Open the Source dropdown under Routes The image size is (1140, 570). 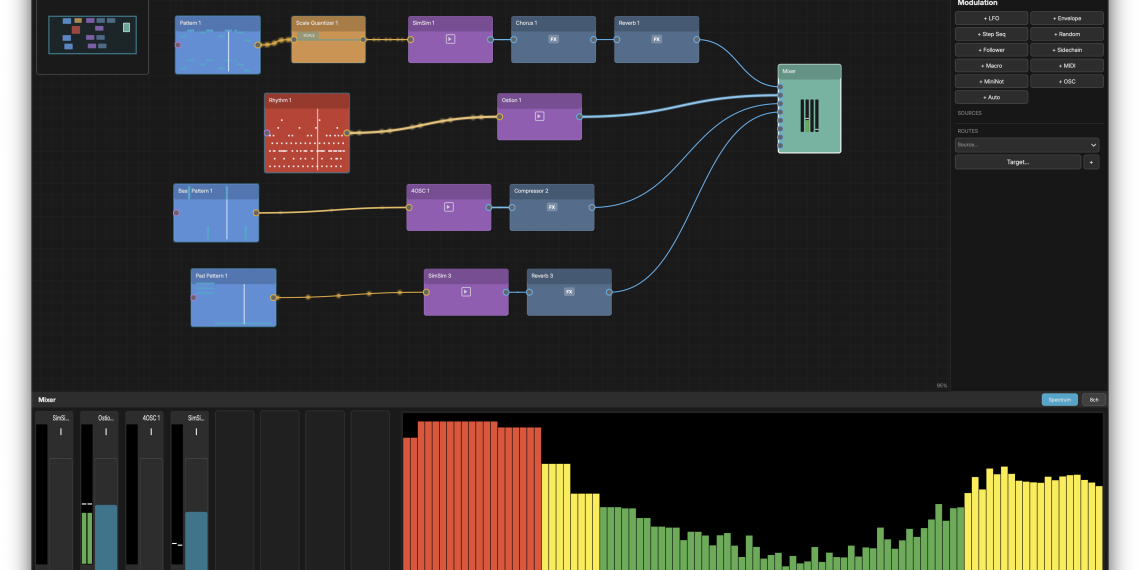1026,145
